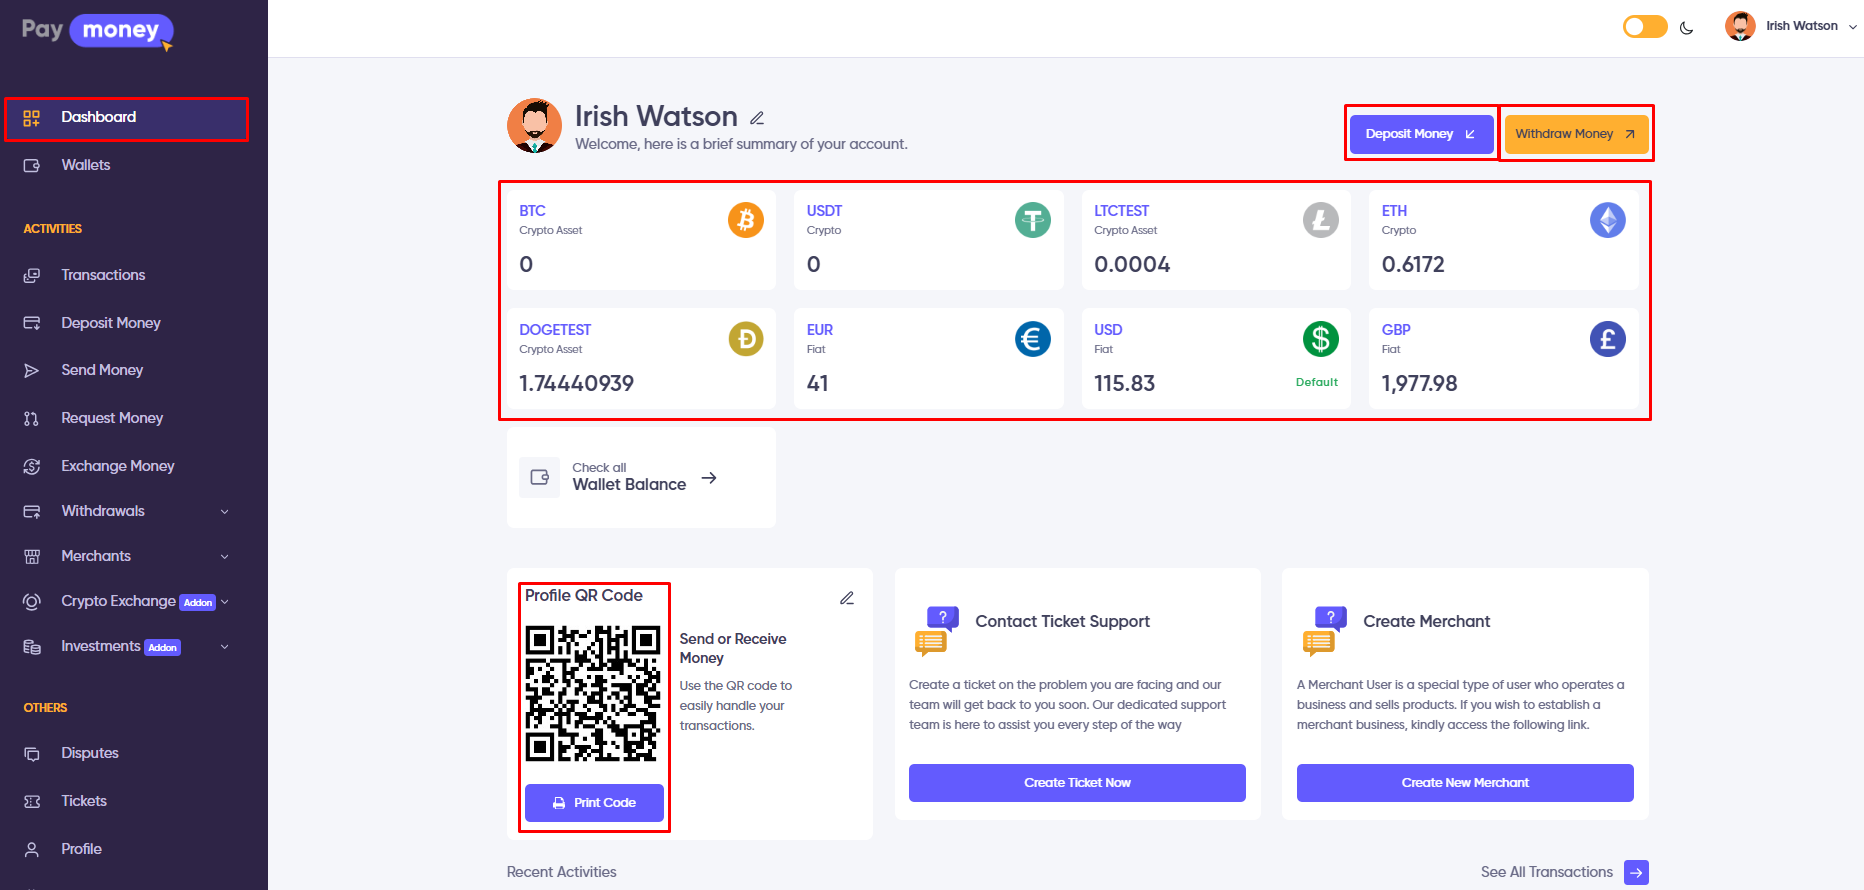Click Create Ticket Now button

[x=1076, y=783]
